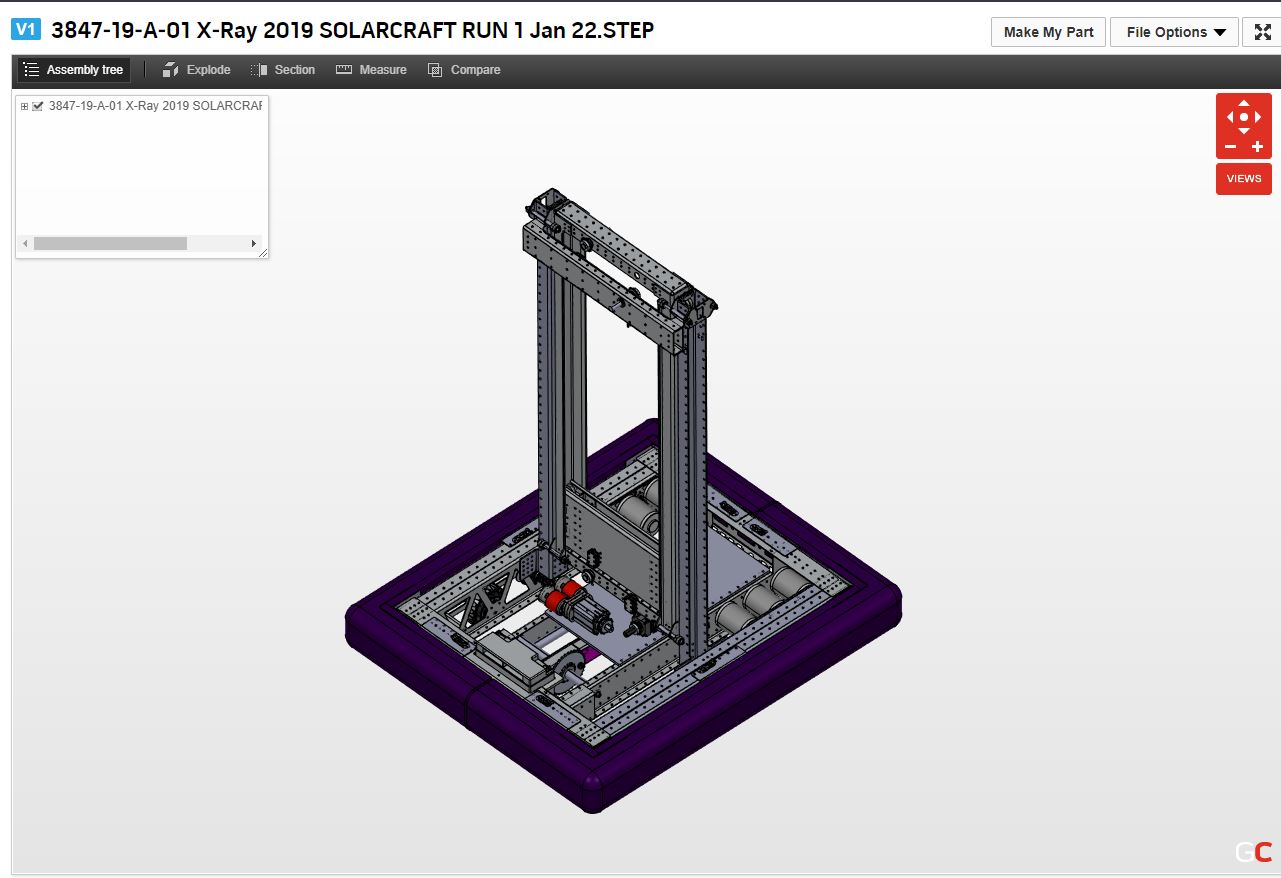The height and width of the screenshot is (878, 1281).
Task: Pan view left with the left arrow
Action: point(1230,117)
